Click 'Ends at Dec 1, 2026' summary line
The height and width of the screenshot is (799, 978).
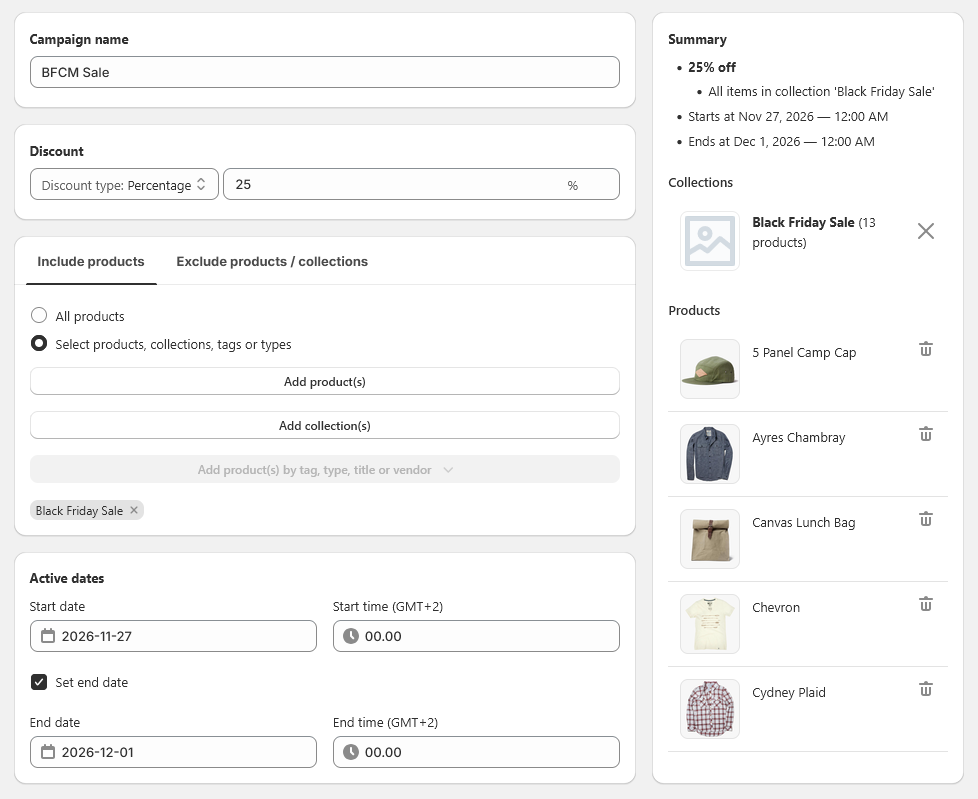tap(781, 142)
